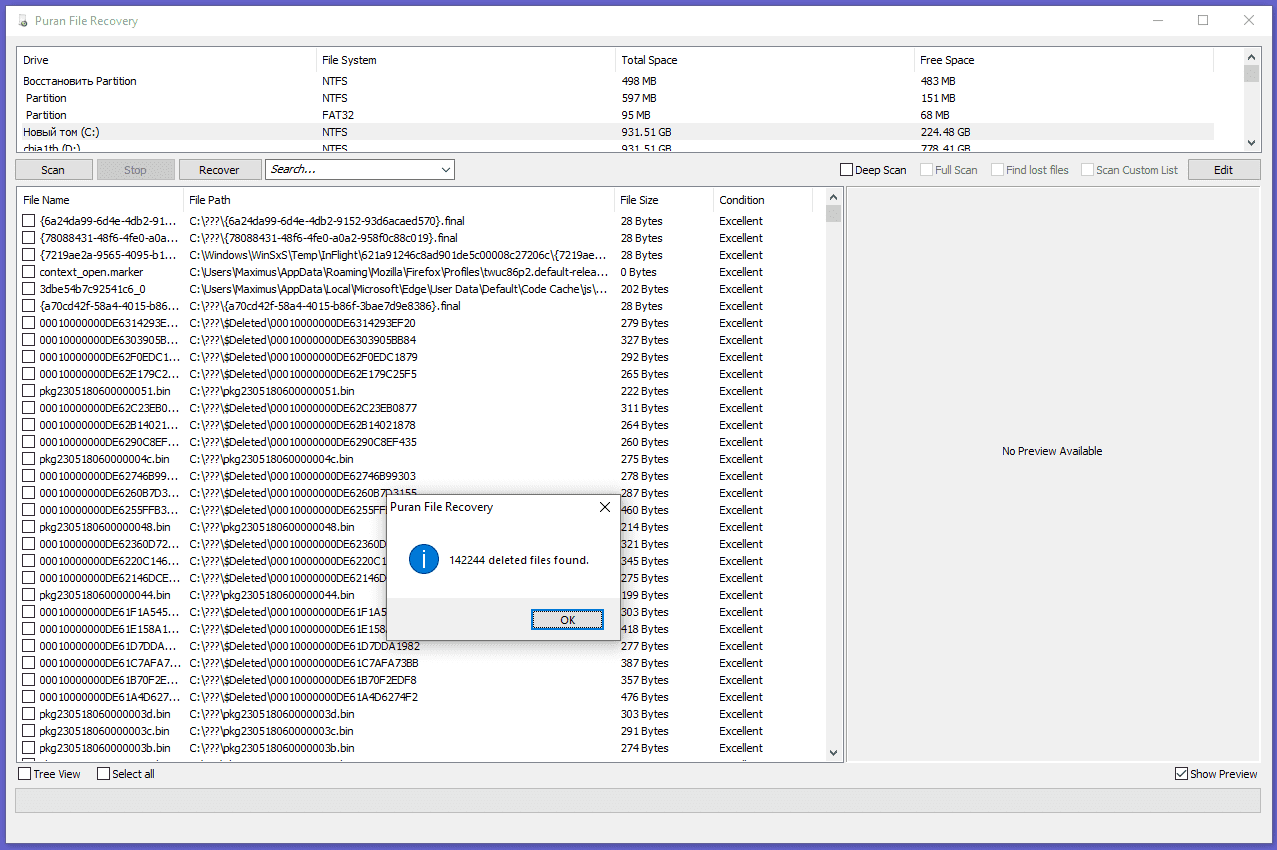Enable the Deep Scan checkbox
The image size is (1277, 850).
tap(847, 170)
